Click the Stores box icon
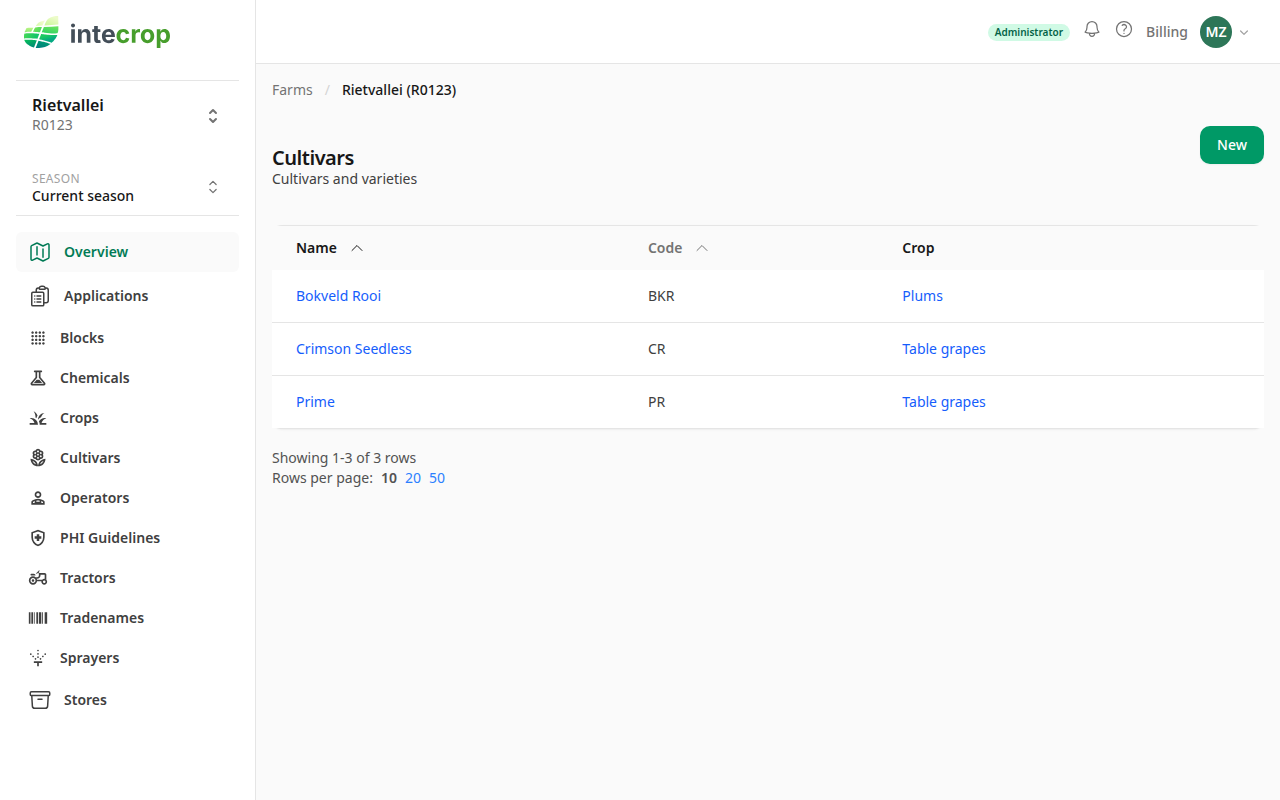This screenshot has width=1280, height=800. [40, 700]
